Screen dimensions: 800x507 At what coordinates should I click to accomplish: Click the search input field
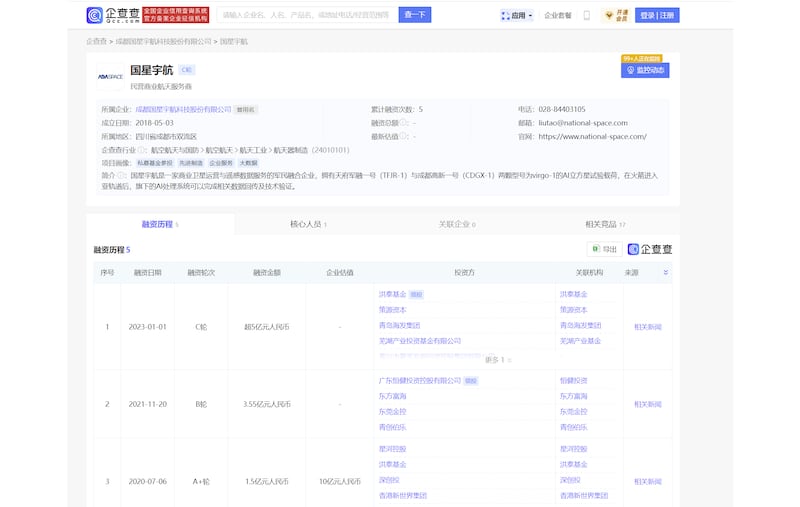(x=305, y=15)
